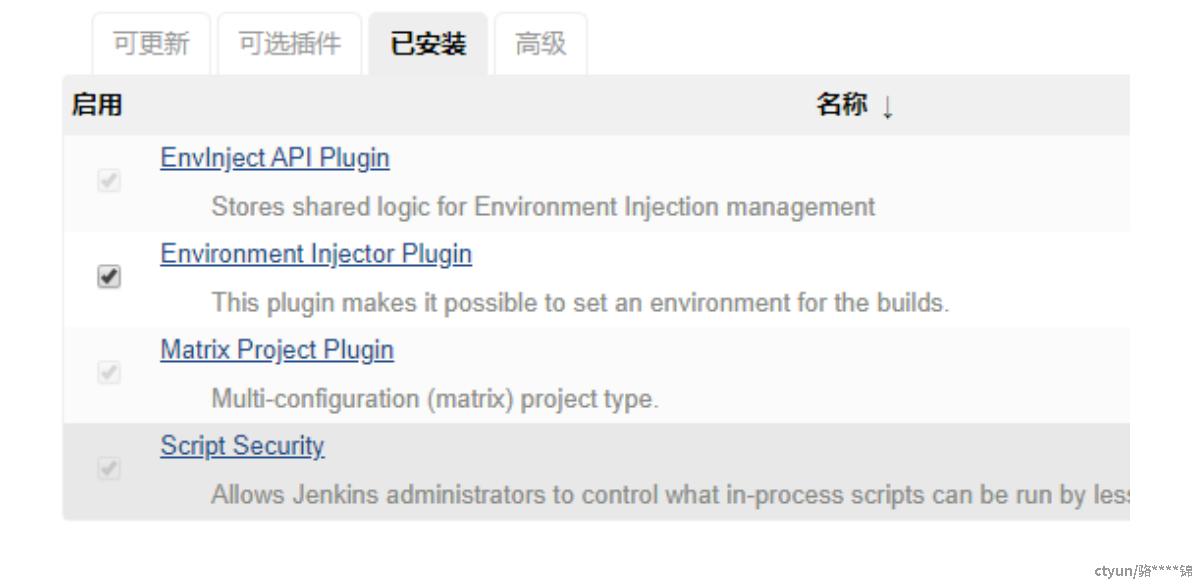1195x585 pixels.
Task: Toggle the Matrix Project Plugin checkbox
Action: click(109, 372)
